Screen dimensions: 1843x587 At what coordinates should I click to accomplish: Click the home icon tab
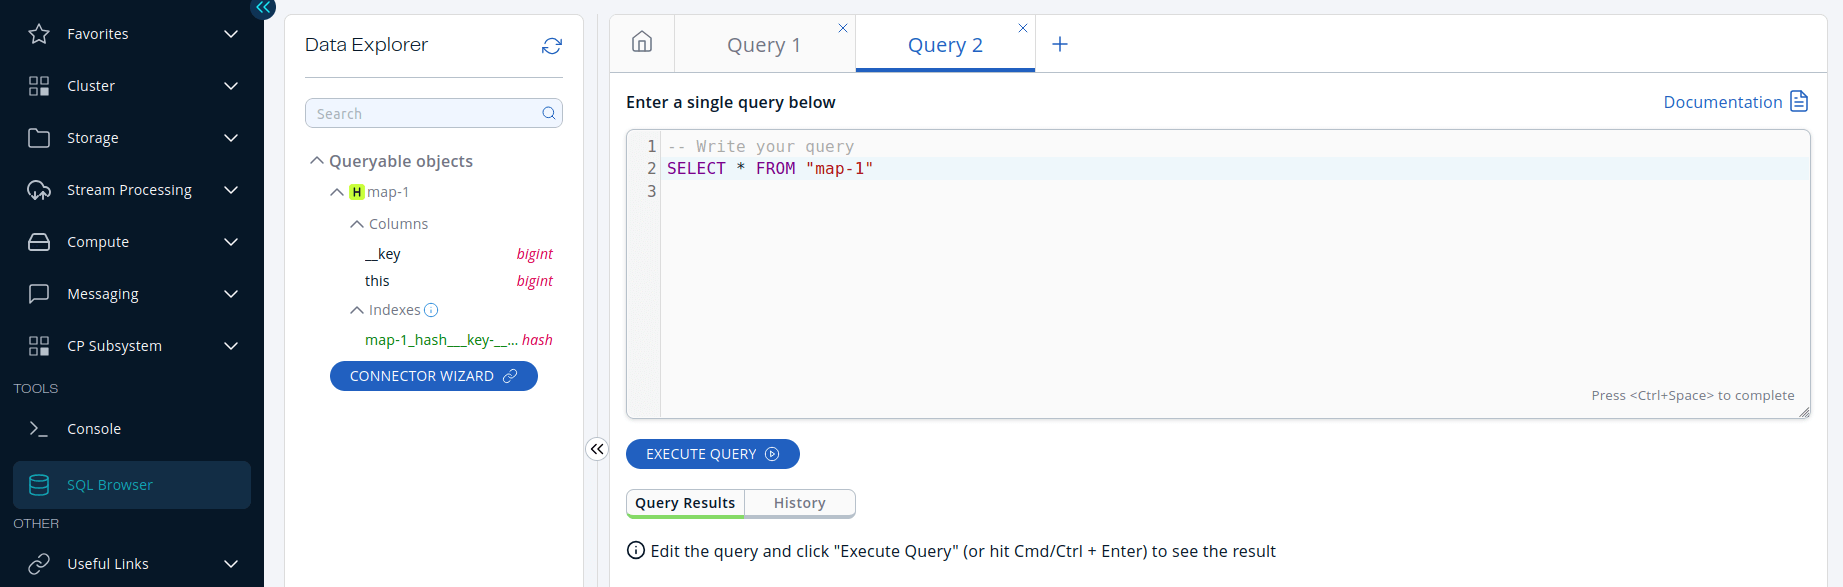click(642, 42)
